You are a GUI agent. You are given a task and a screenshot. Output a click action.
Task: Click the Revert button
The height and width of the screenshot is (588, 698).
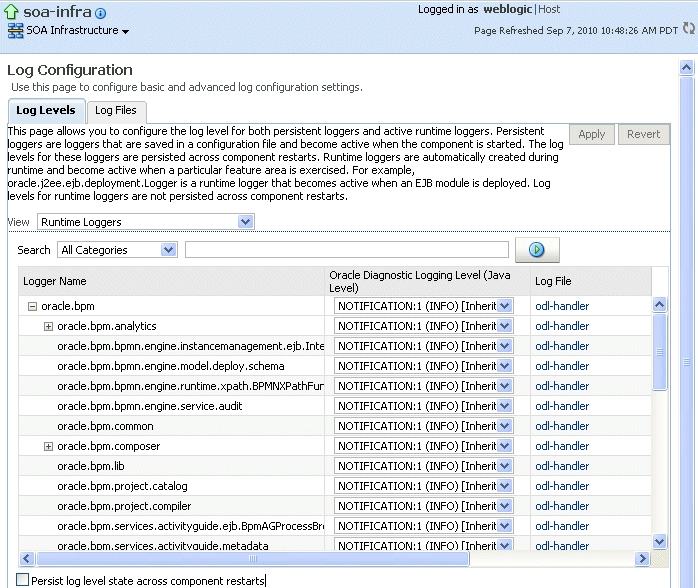(643, 134)
